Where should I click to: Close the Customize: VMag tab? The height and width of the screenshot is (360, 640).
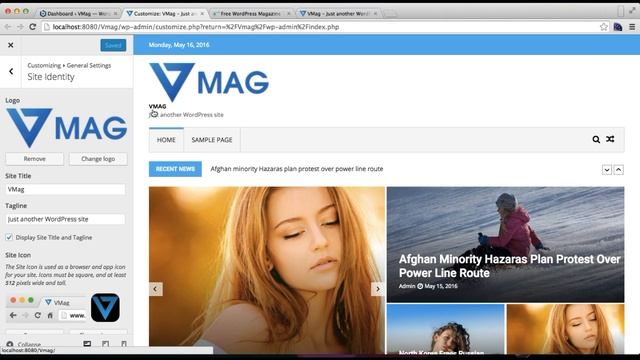[202, 13]
